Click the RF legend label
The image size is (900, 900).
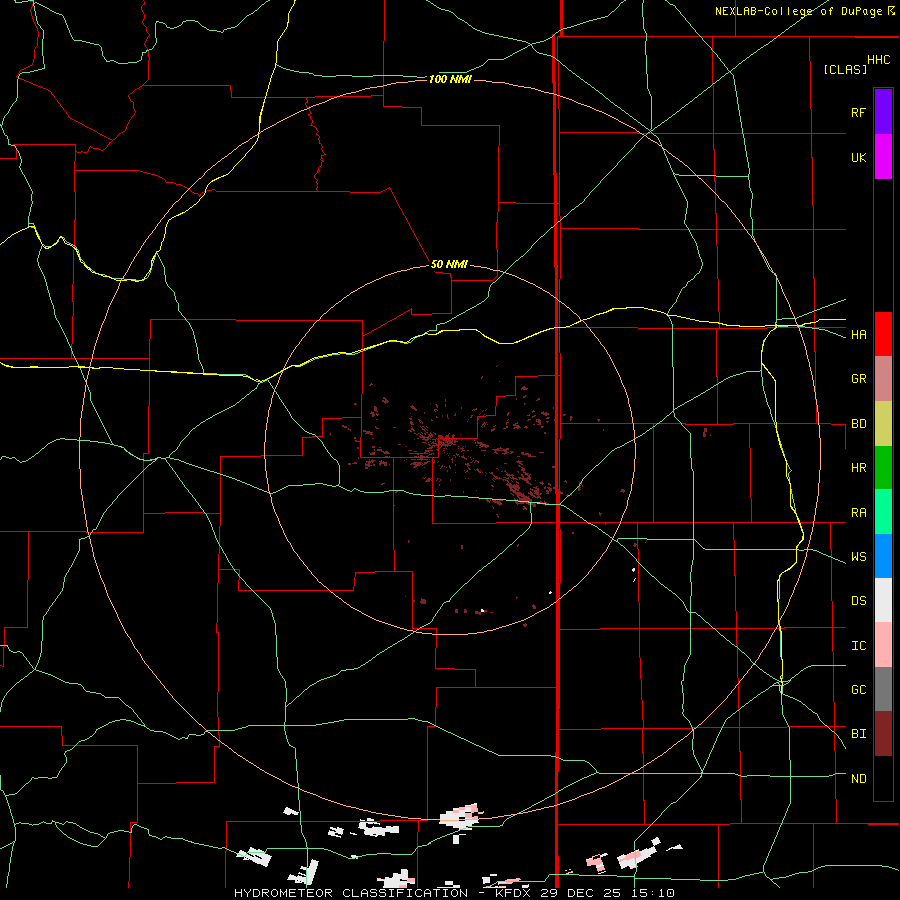coord(858,112)
